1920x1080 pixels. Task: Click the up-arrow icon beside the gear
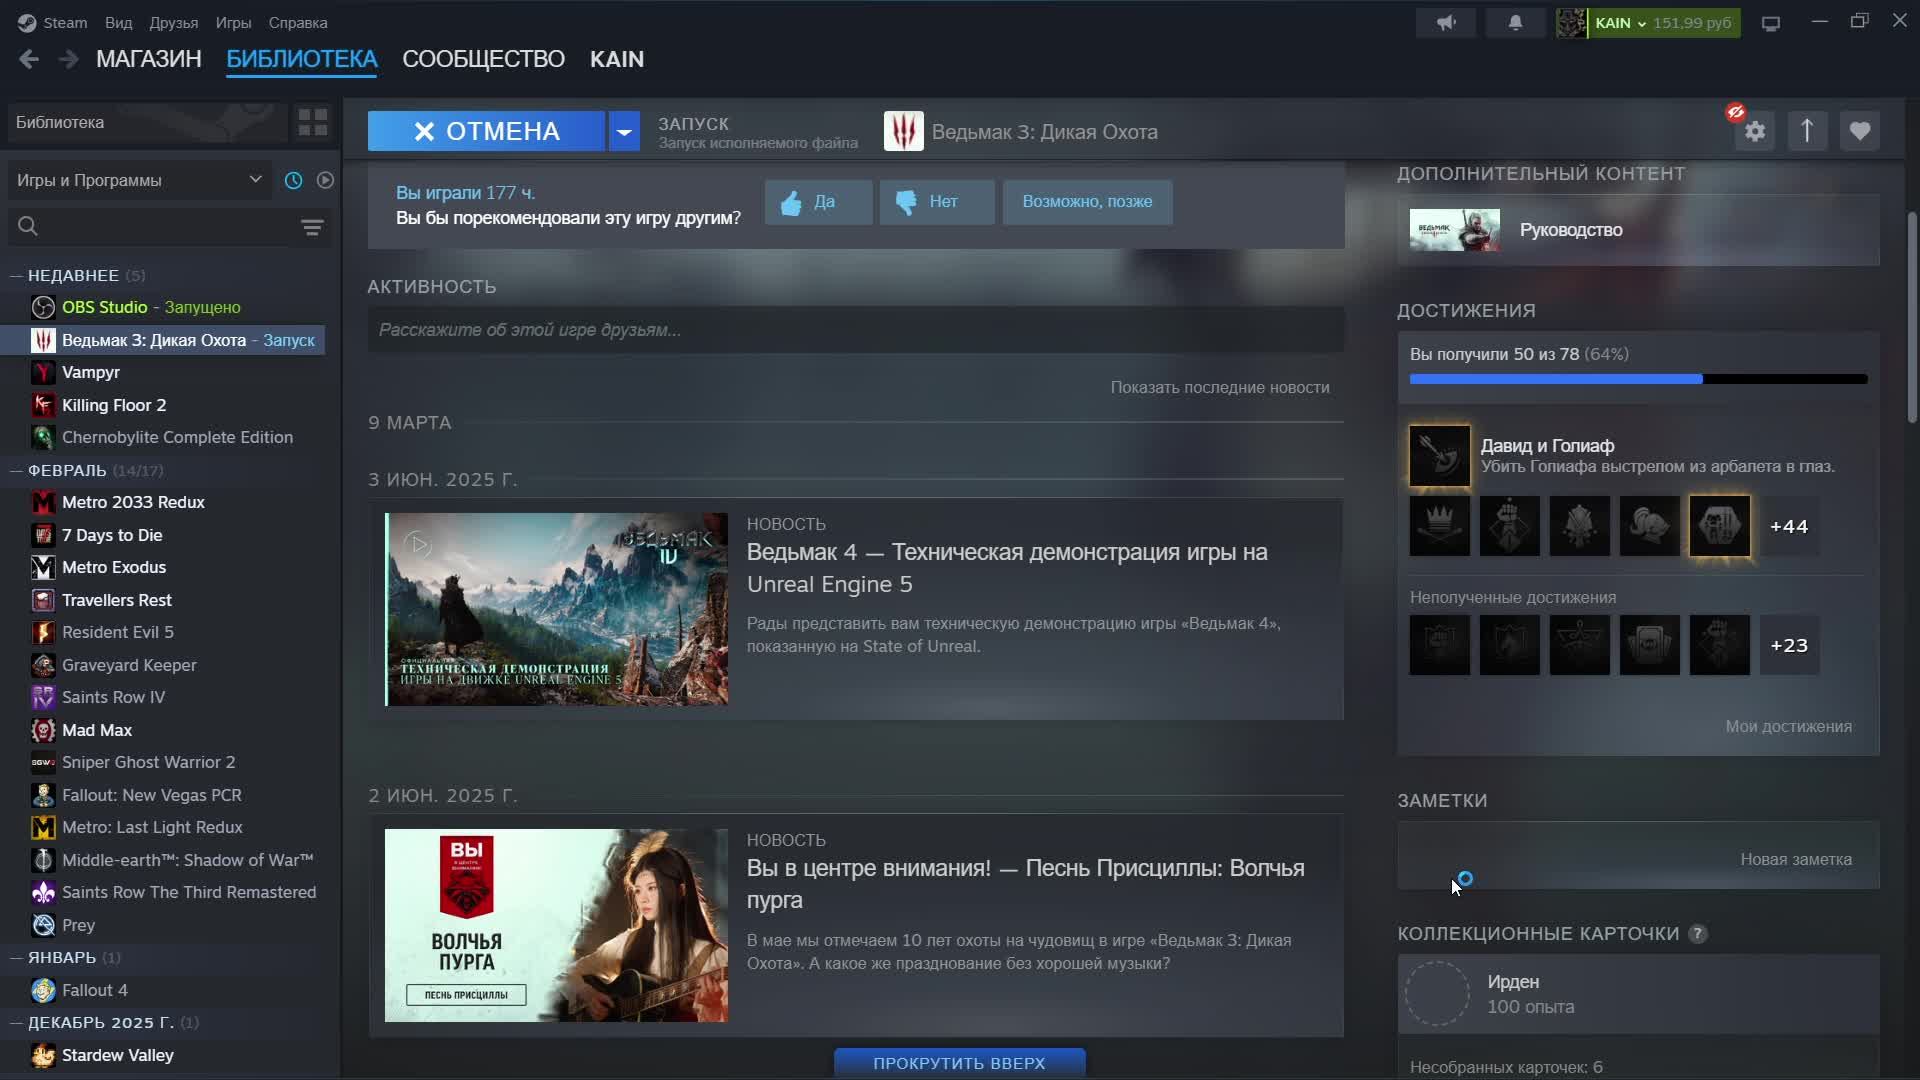(x=1807, y=131)
